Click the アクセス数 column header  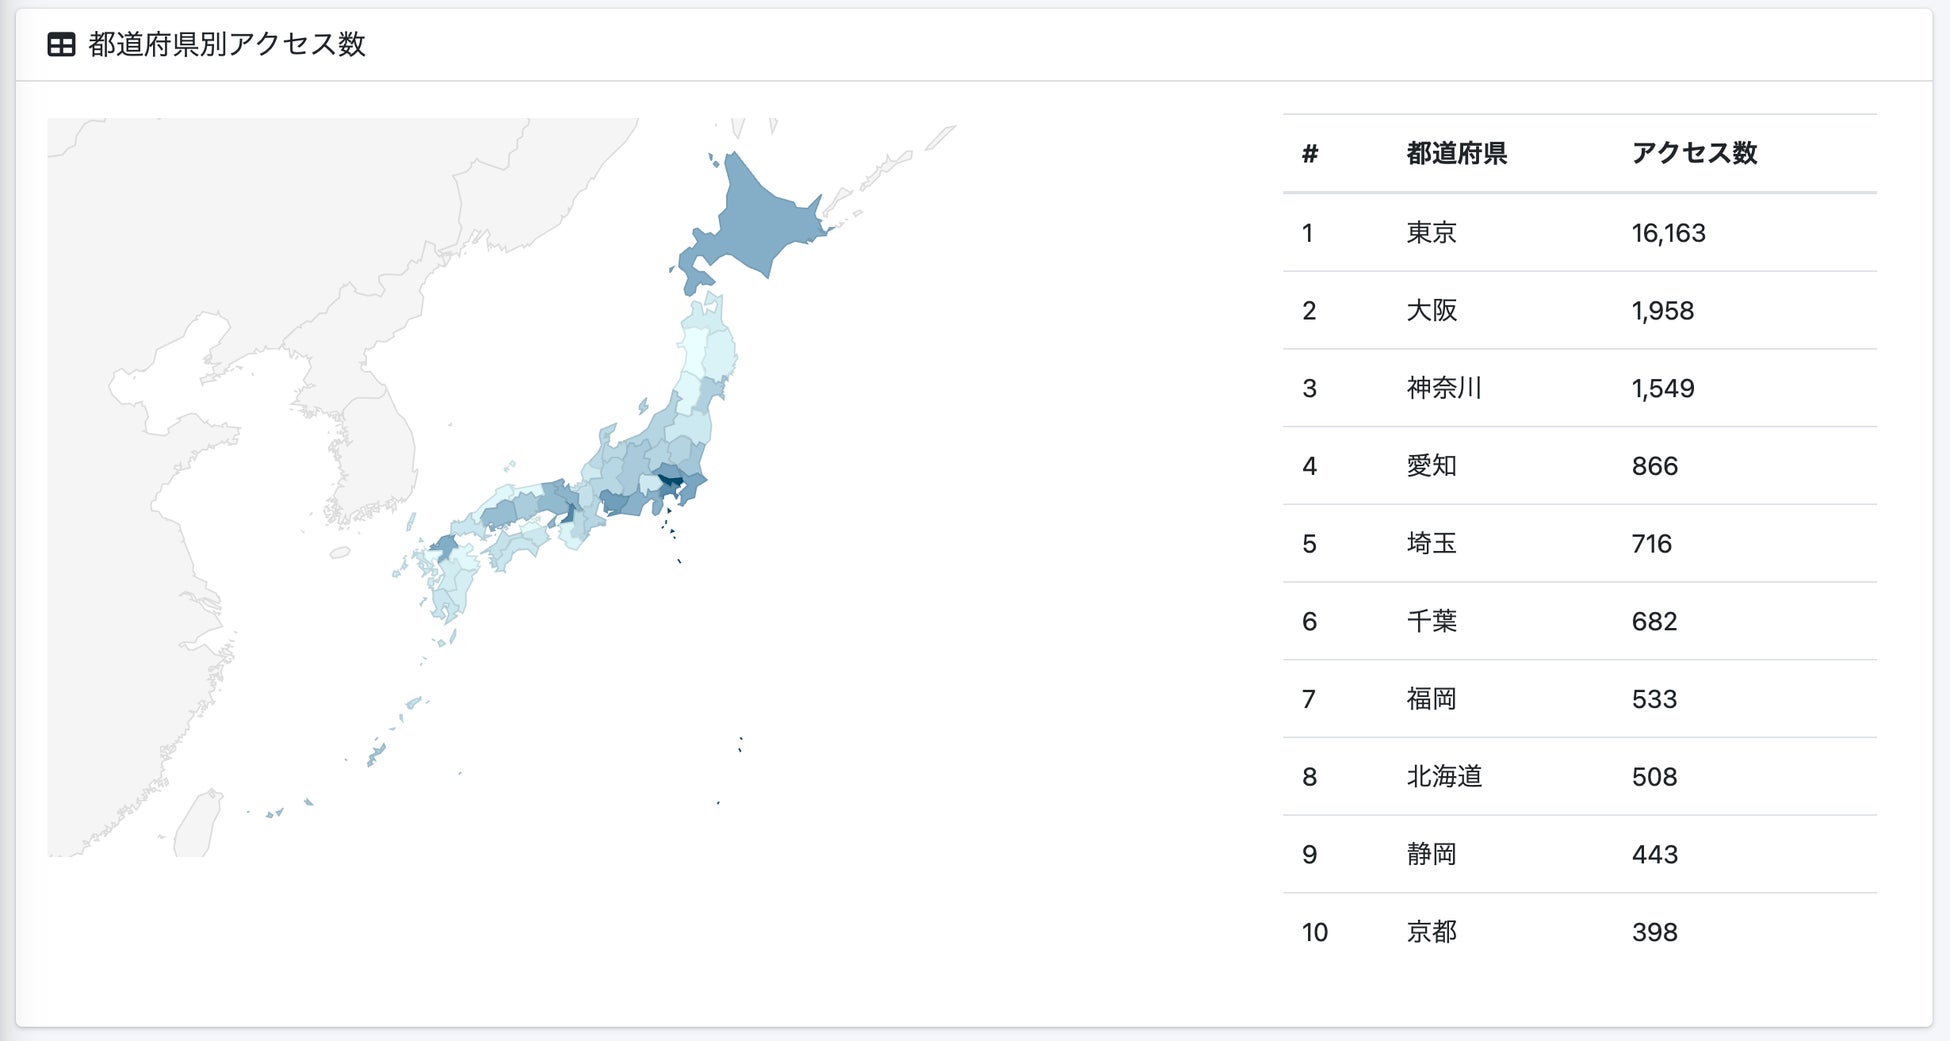coord(1694,153)
